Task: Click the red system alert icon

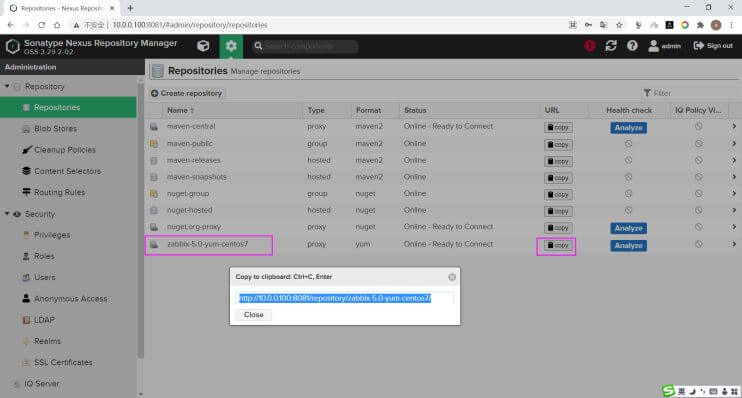Action: pos(590,46)
